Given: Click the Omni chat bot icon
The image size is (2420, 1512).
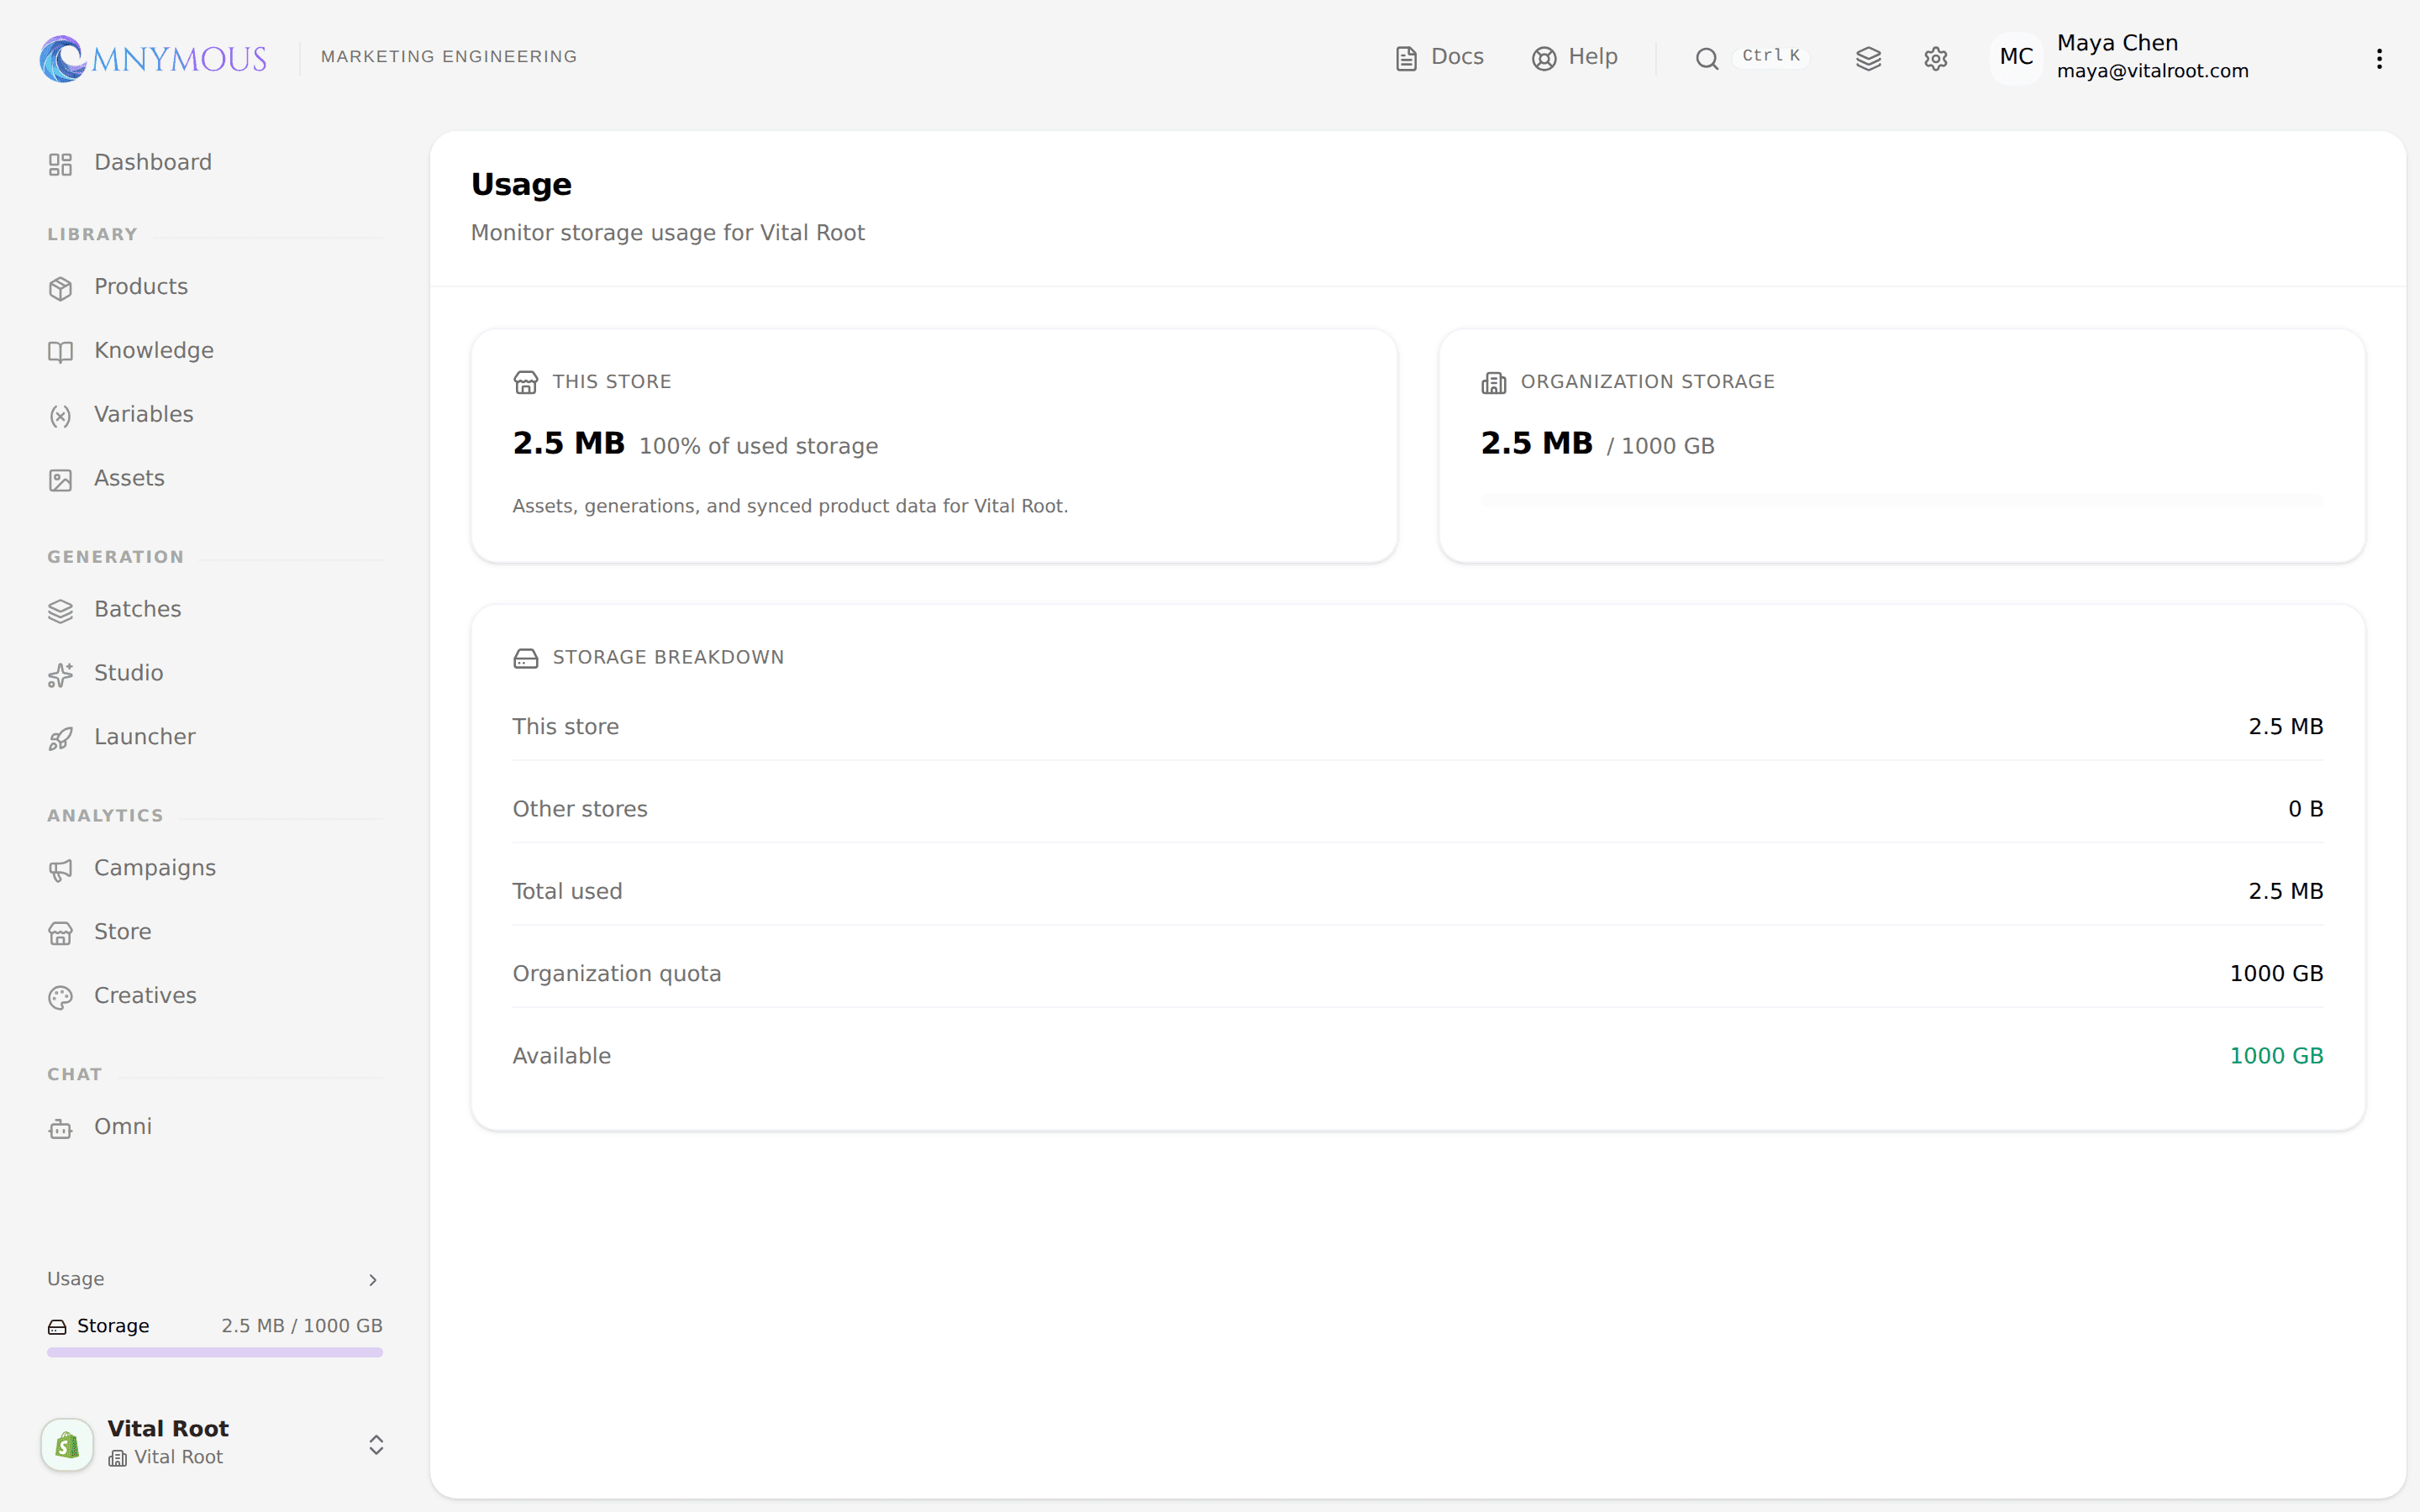Looking at the screenshot, I should point(61,1129).
